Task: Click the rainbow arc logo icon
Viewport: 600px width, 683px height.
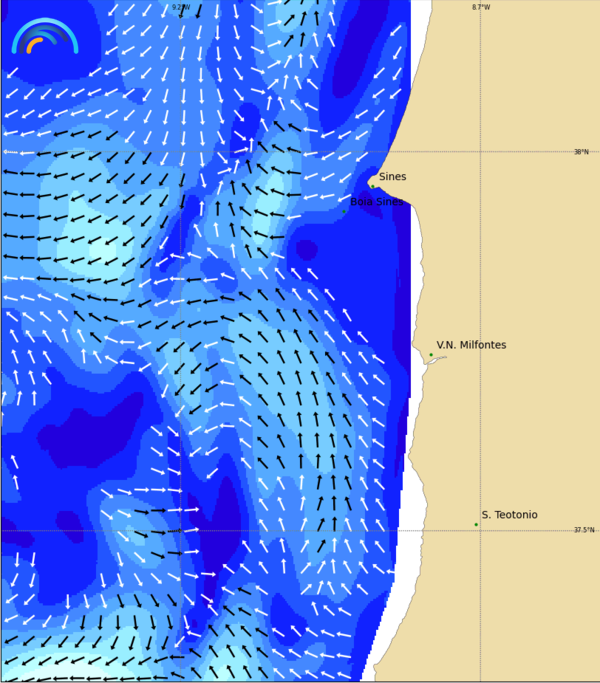Action: [44, 36]
